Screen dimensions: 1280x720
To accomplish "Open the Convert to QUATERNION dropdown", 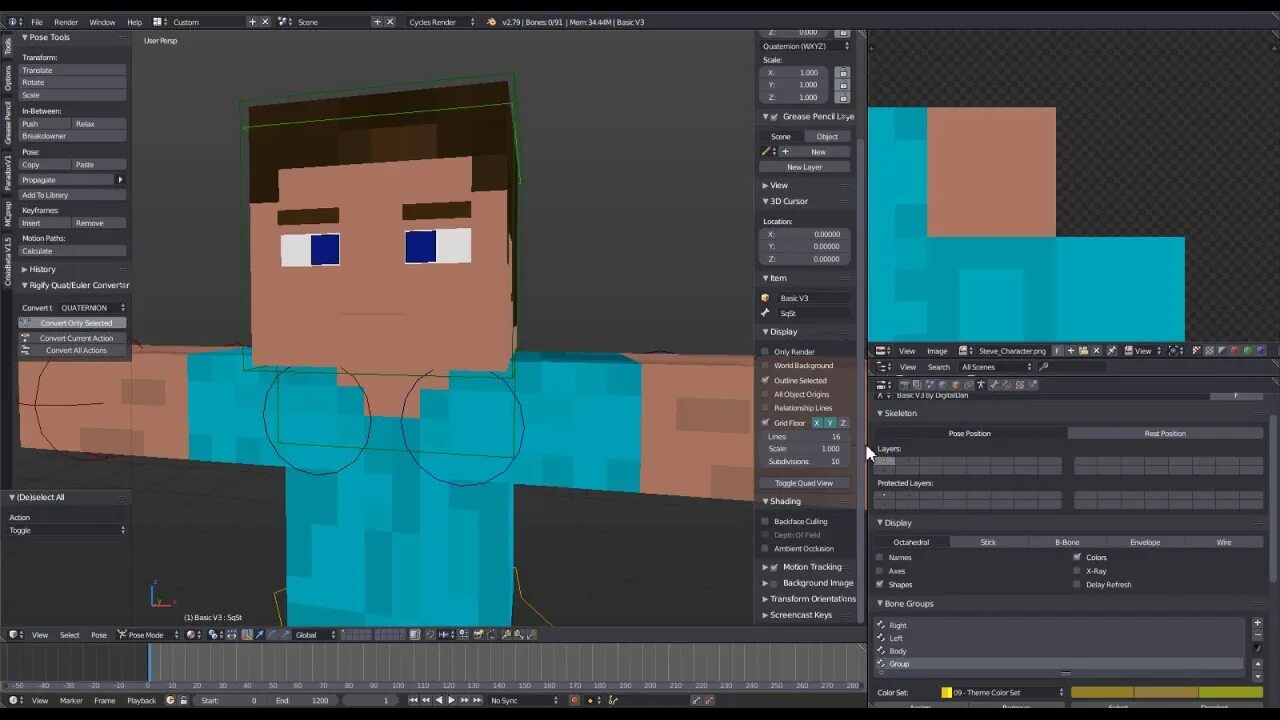I will (92, 308).
